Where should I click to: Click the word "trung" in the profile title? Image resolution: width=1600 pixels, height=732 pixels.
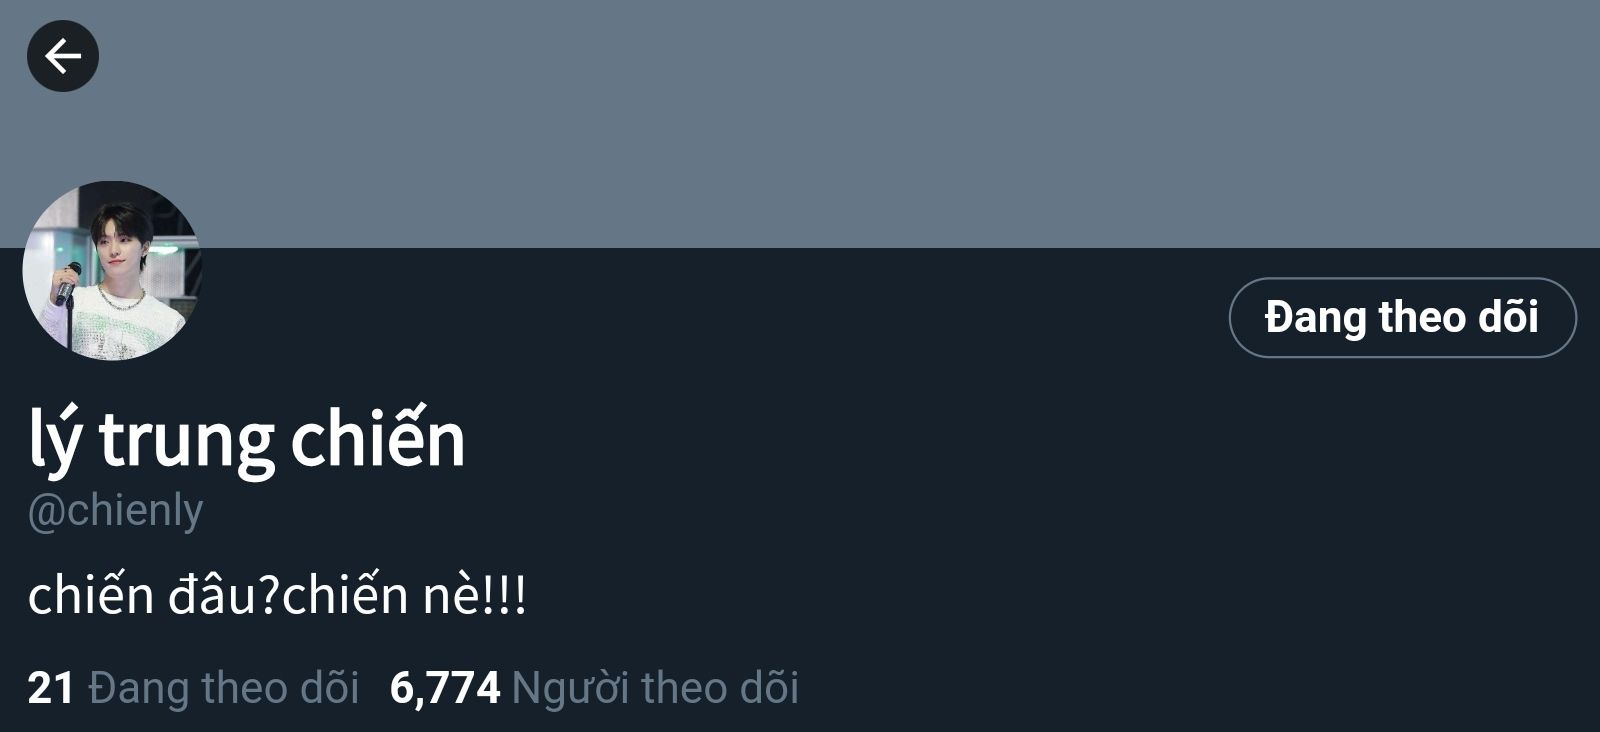click(186, 441)
